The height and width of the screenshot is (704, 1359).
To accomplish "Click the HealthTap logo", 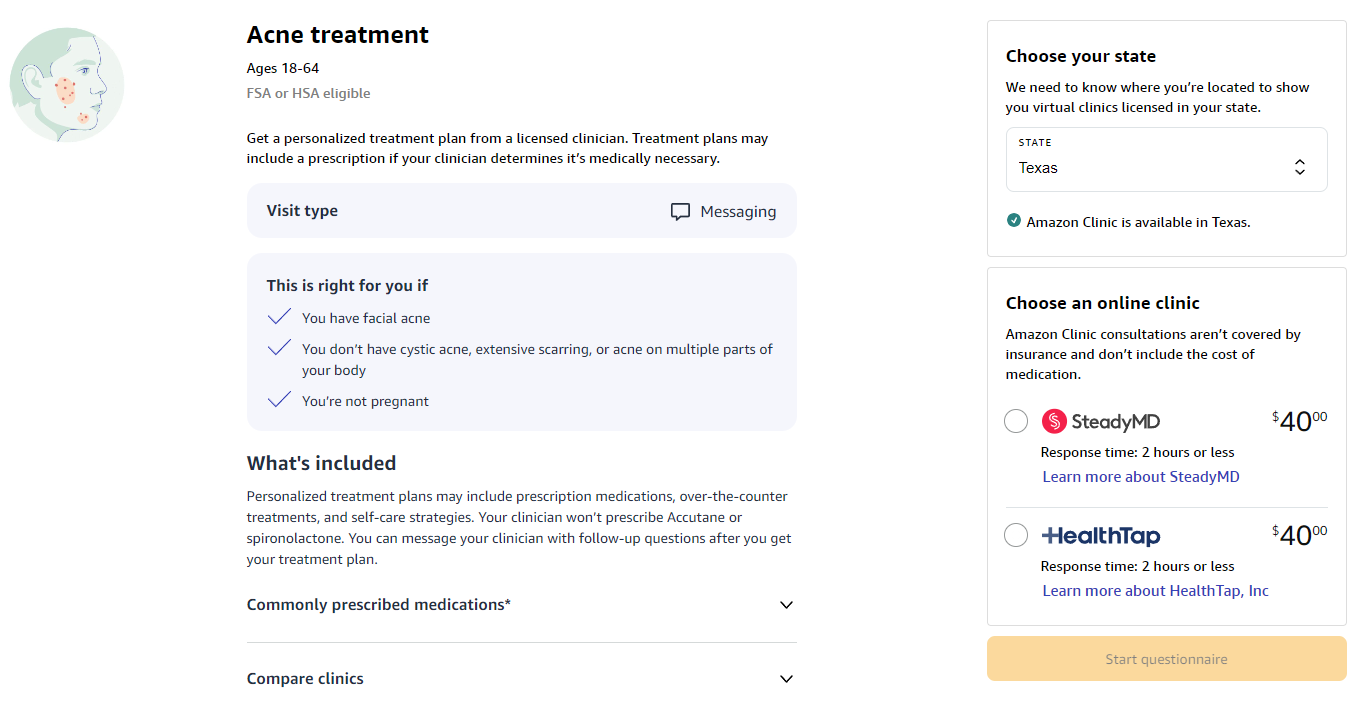I will (x=1101, y=536).
